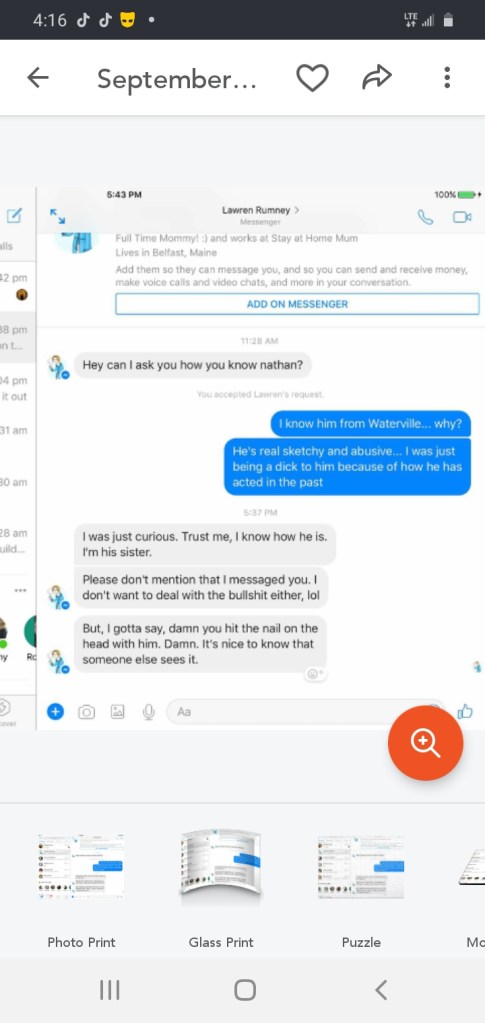Start a video chat with camera icon
Screen dimensions: 485x1023
pyautogui.click(x=462, y=217)
